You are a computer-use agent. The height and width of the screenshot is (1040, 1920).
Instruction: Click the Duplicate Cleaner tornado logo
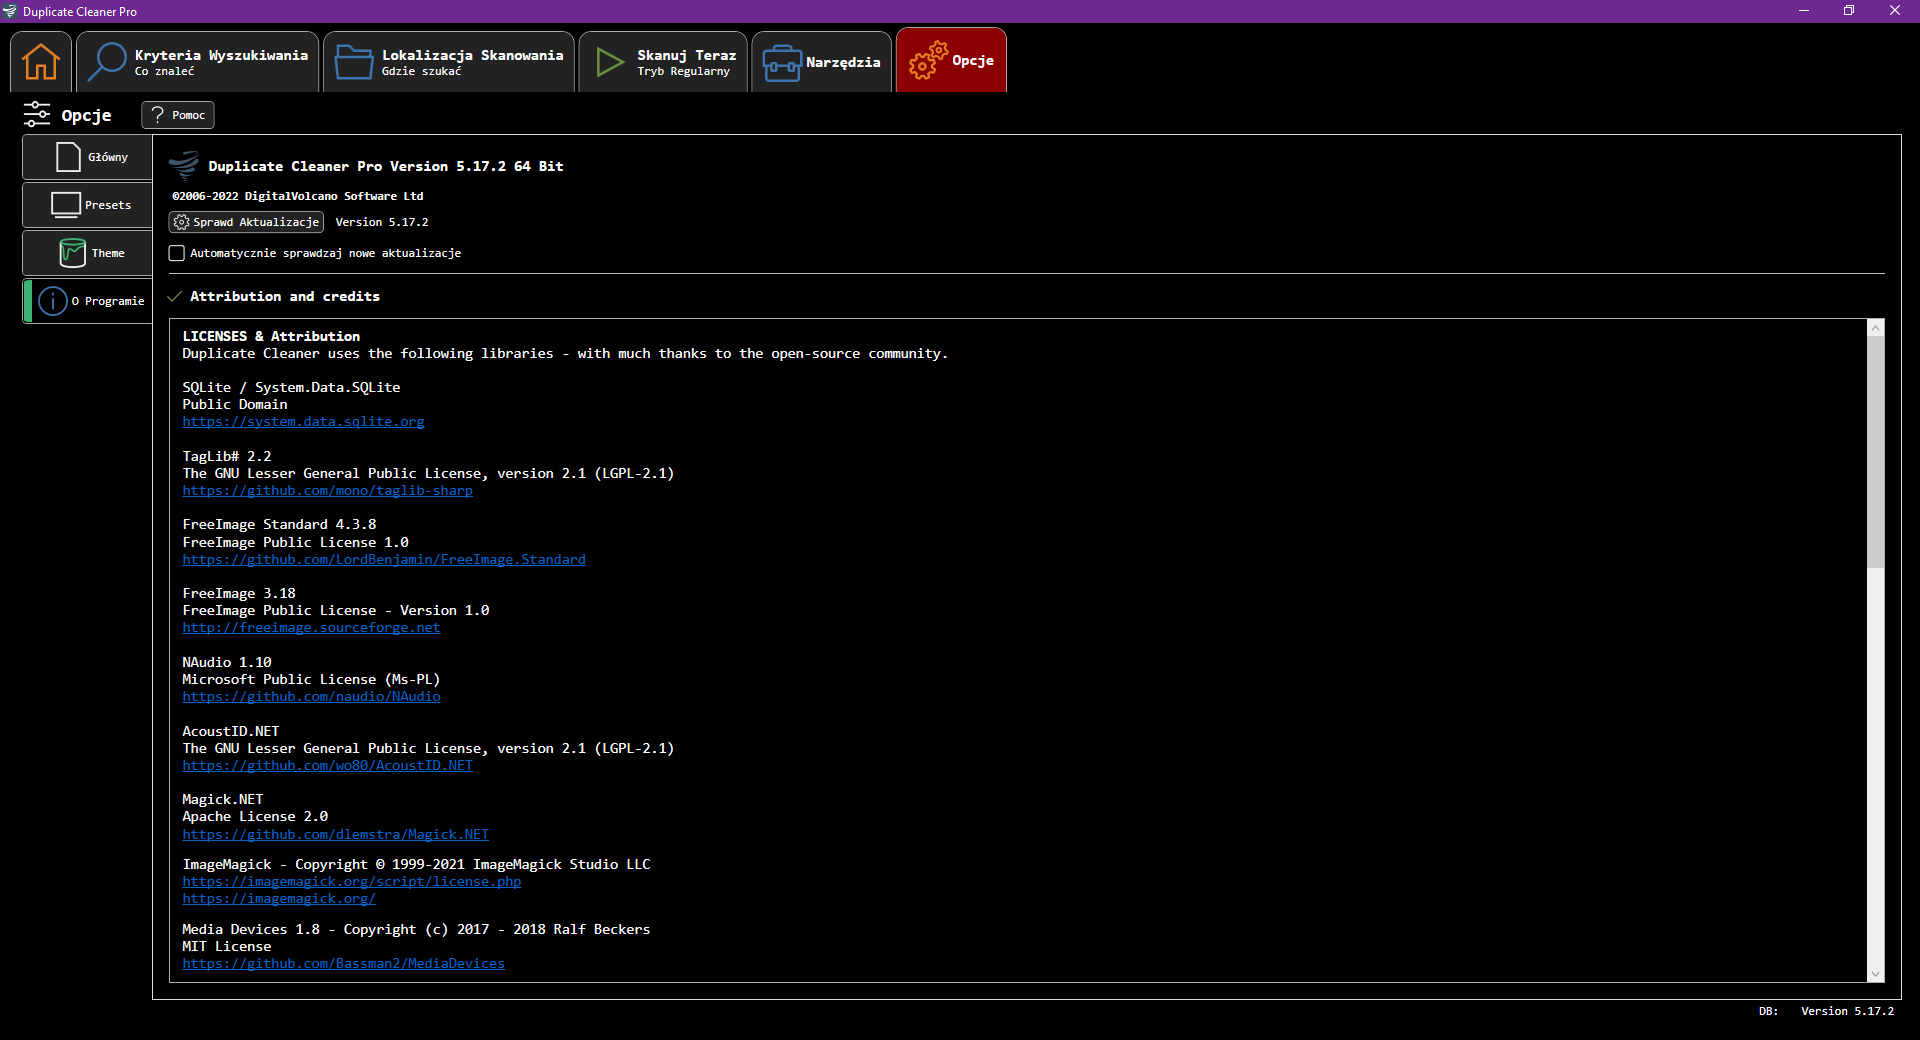[185, 164]
